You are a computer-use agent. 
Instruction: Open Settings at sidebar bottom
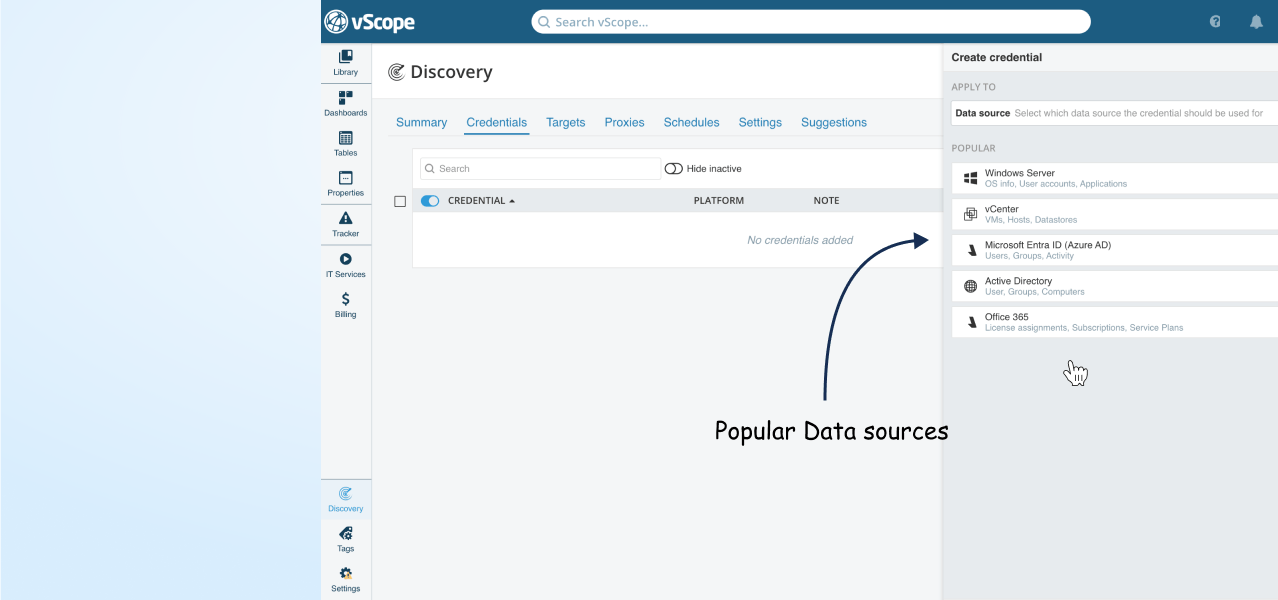click(346, 580)
